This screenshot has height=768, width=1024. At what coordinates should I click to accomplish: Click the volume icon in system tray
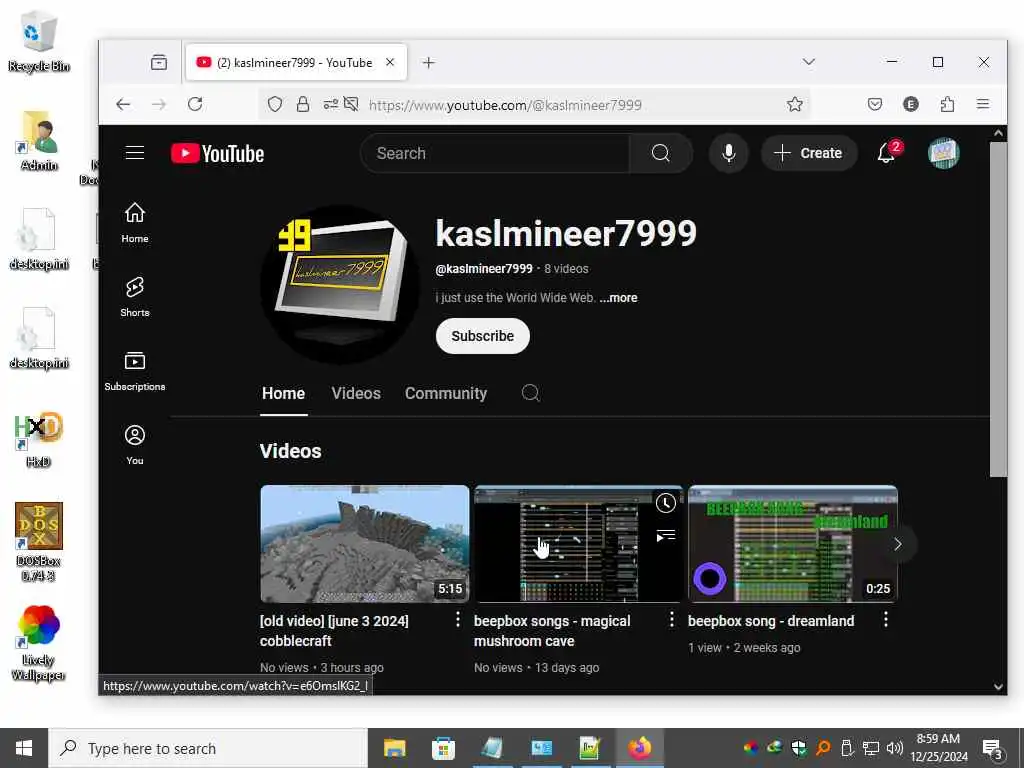(x=895, y=748)
